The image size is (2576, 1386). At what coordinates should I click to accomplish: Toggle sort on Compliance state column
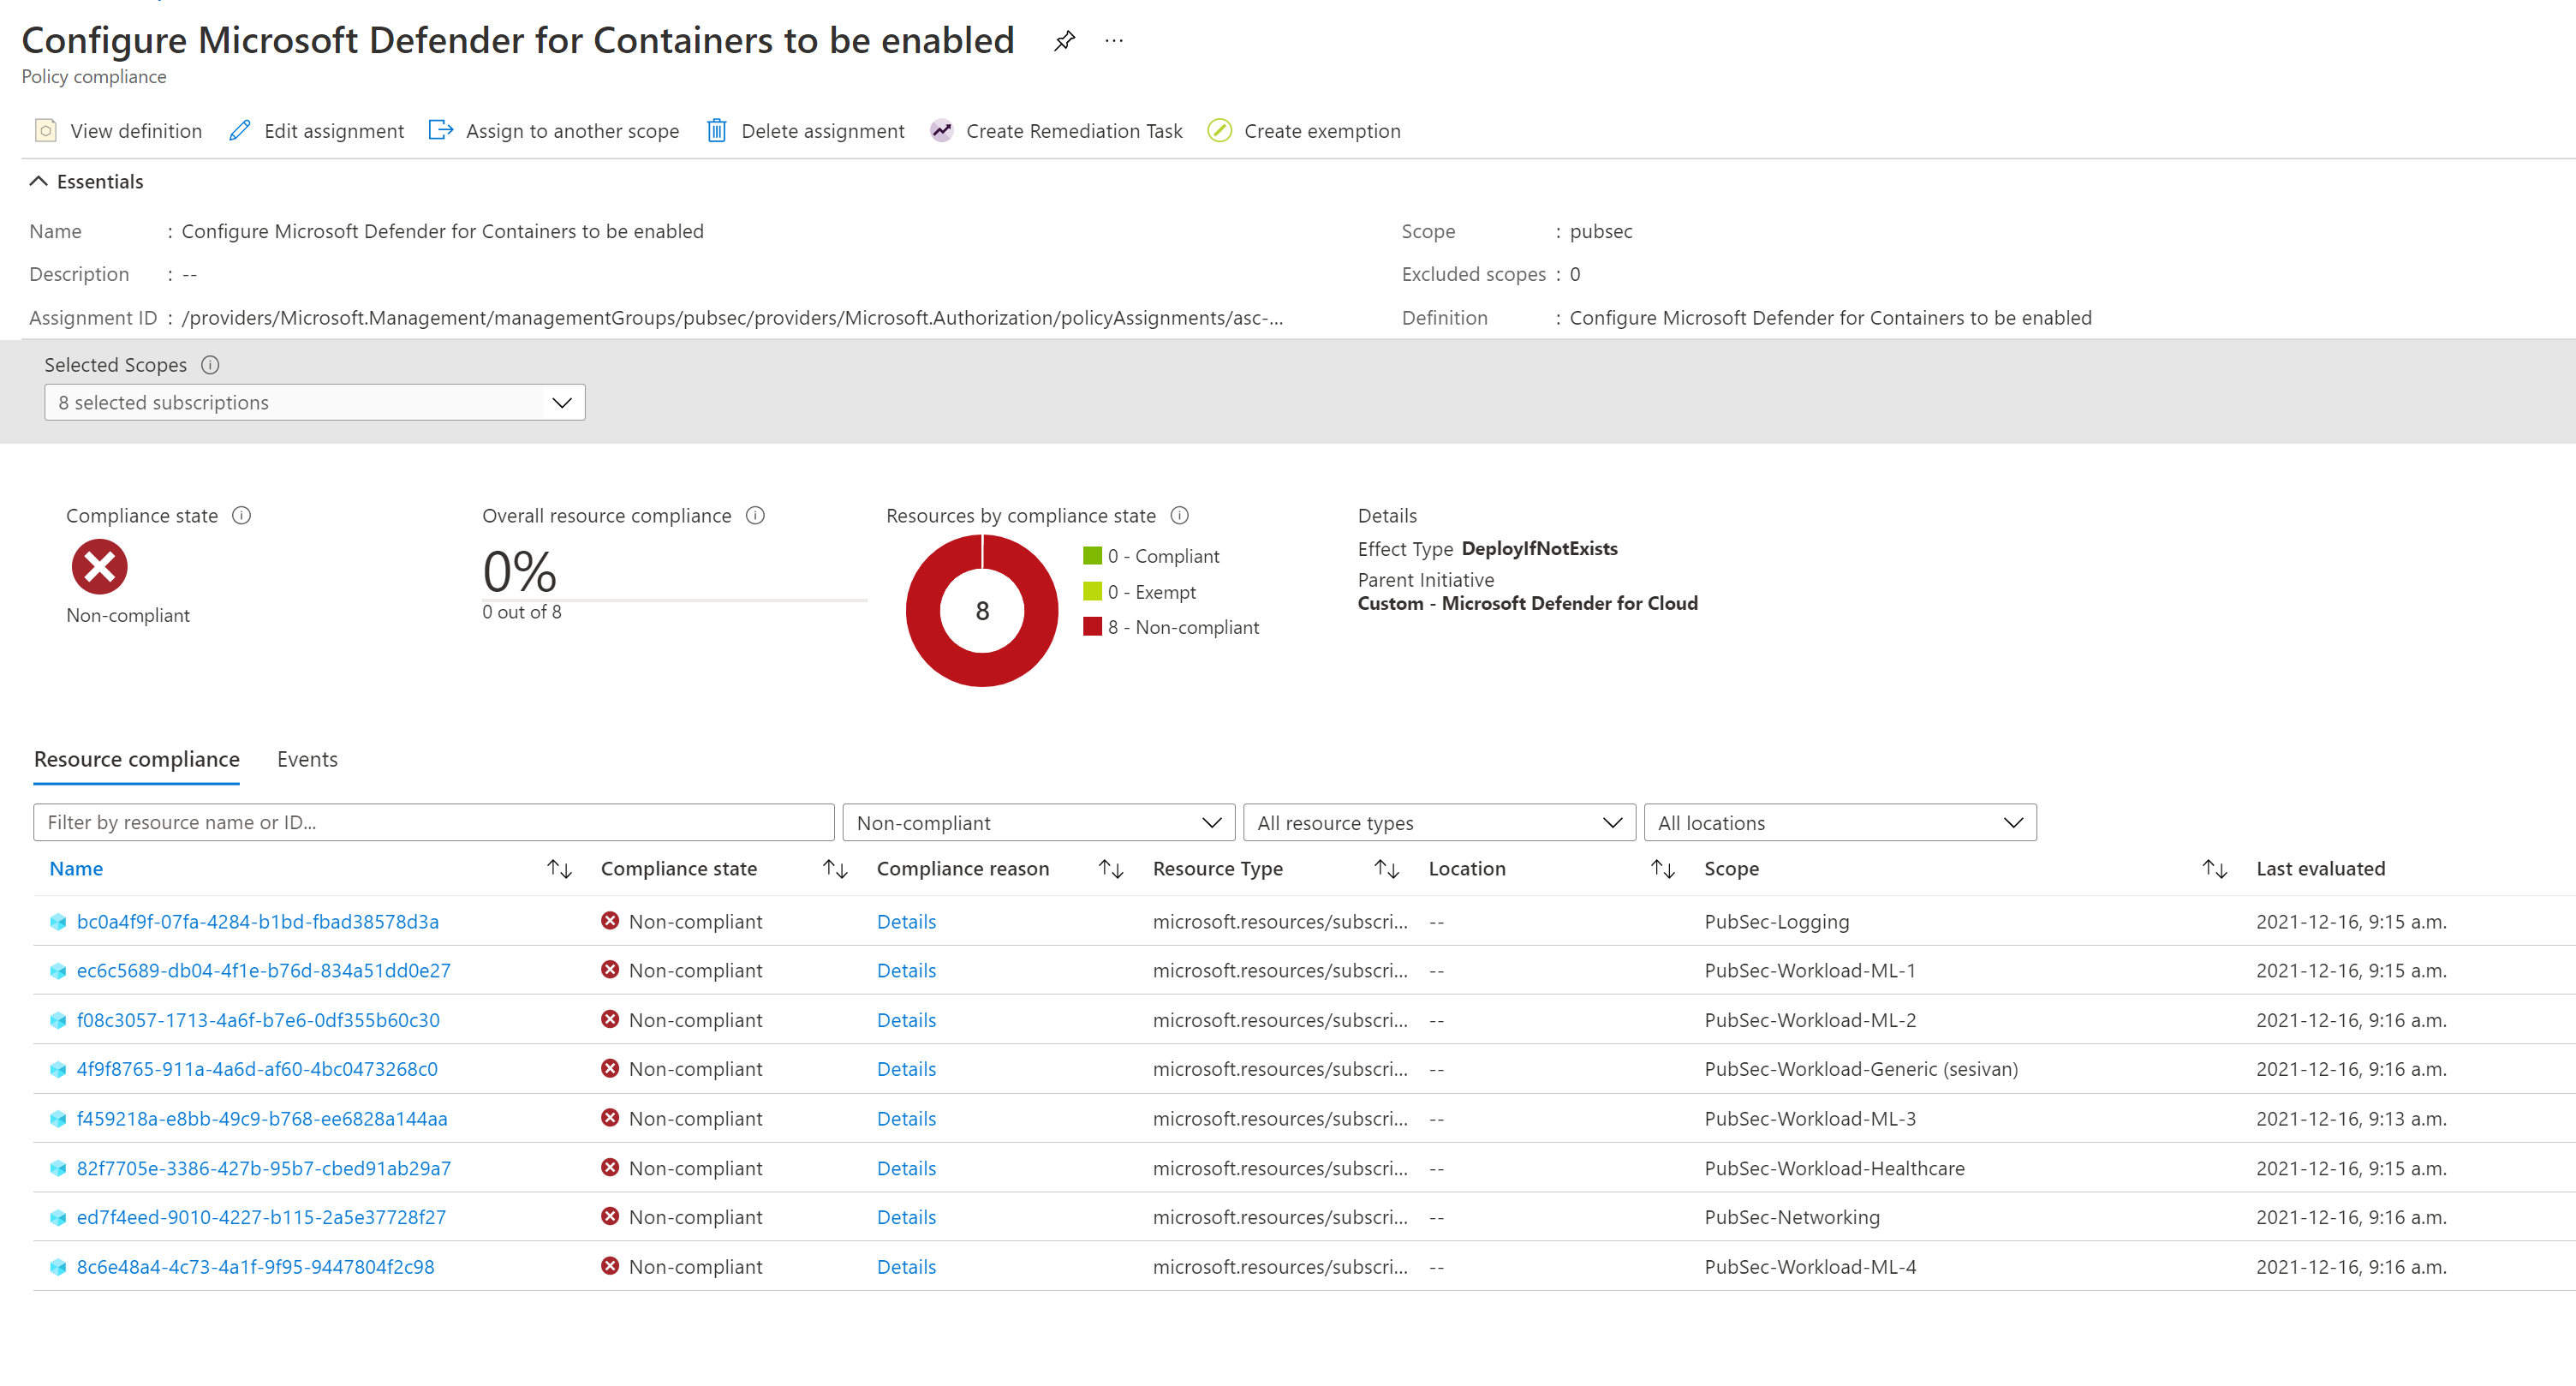point(834,868)
